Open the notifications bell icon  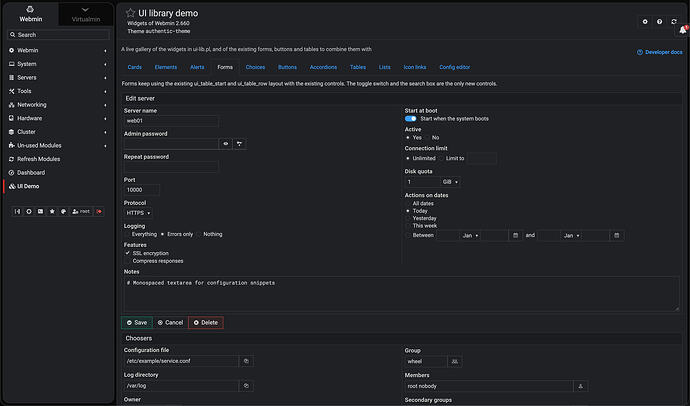[683, 30]
